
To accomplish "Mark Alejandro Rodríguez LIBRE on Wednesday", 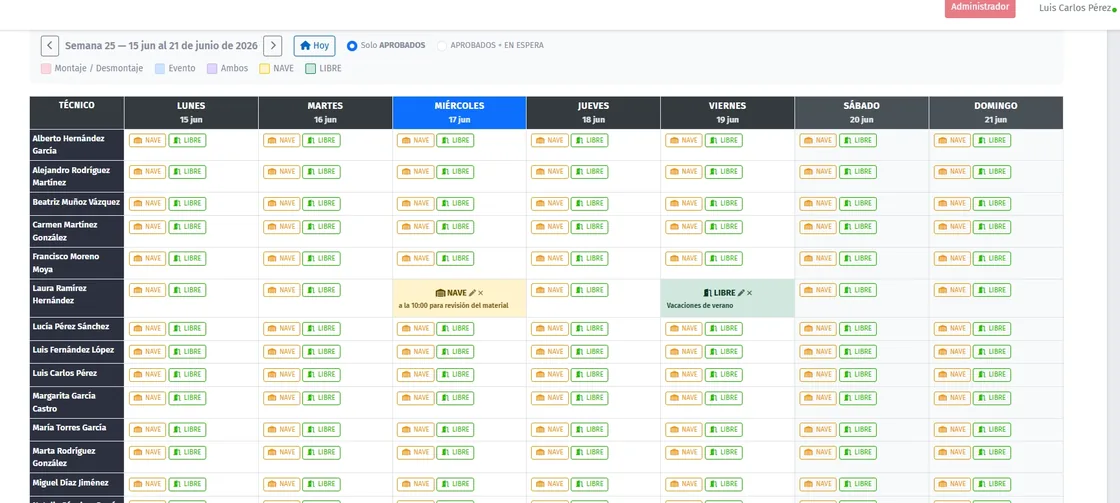I will coord(455,171).
